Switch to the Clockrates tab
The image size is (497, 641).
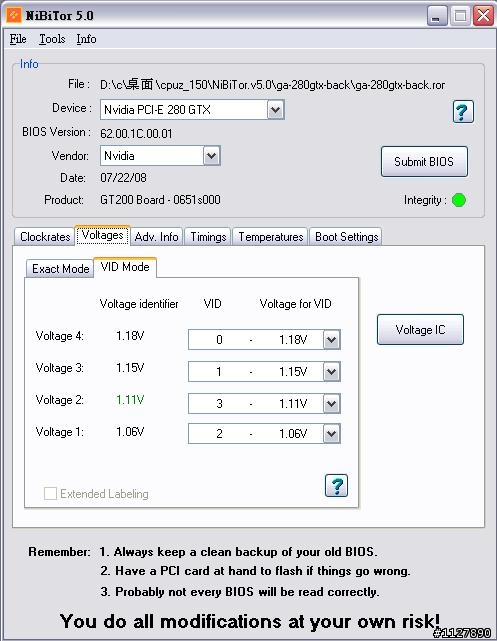45,237
